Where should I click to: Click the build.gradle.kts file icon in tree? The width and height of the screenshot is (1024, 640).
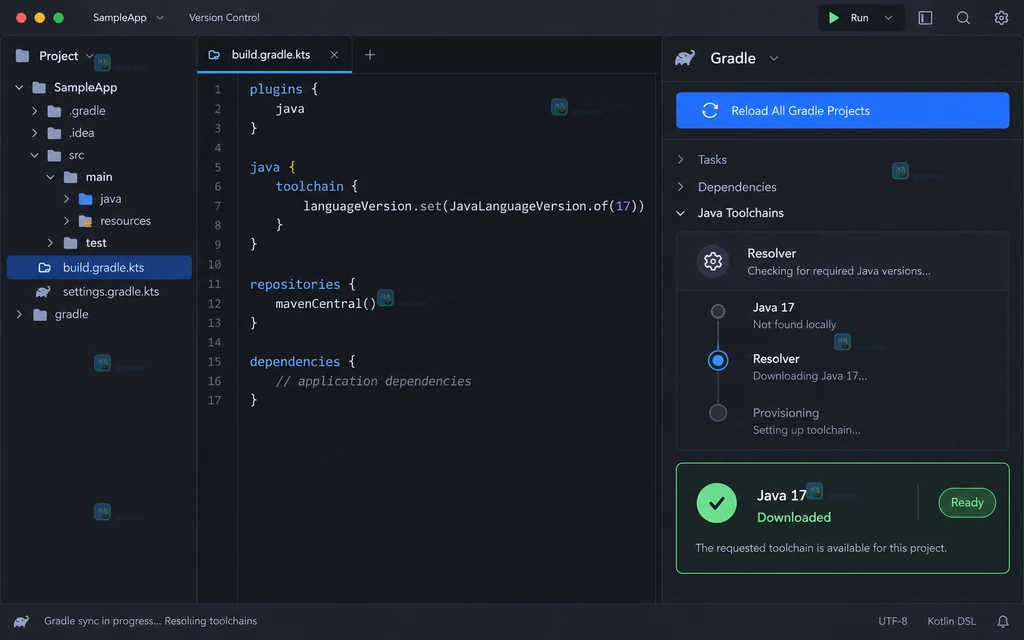(44, 267)
